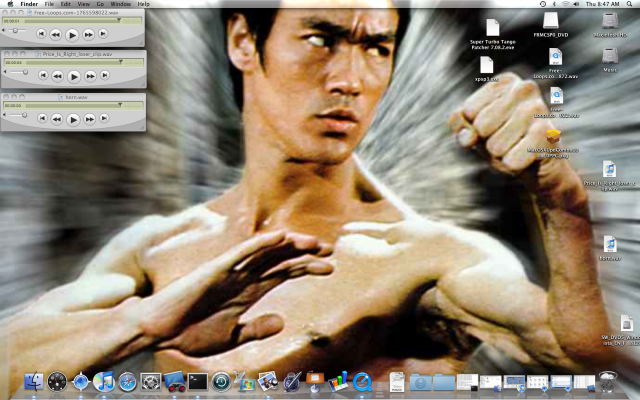640x400 pixels.
Task: Open System Preferences from the Dock
Action: click(x=151, y=382)
